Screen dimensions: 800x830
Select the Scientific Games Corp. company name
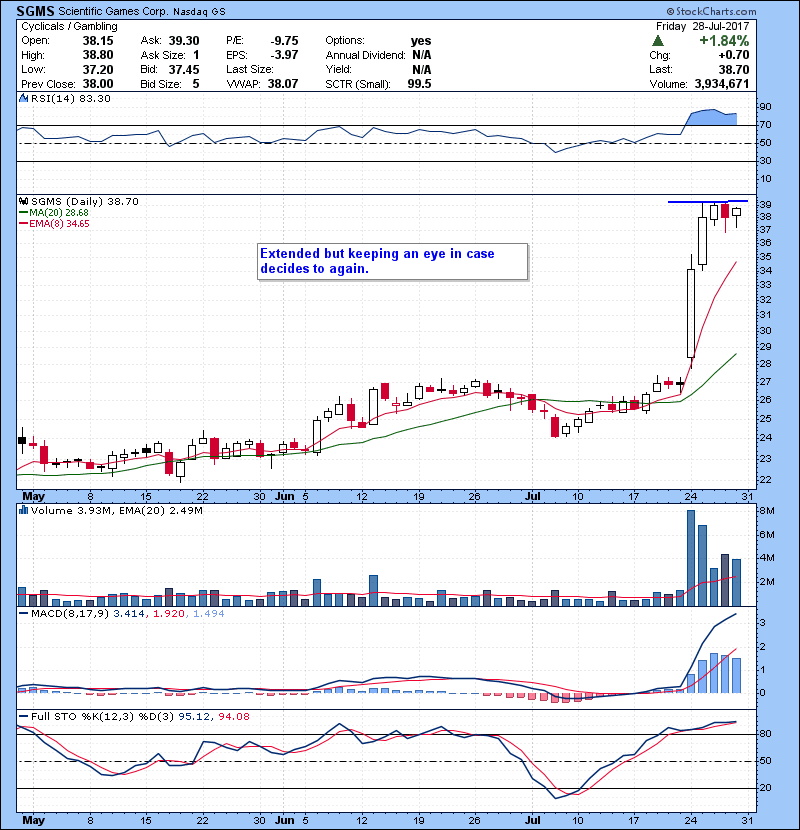pyautogui.click(x=113, y=11)
